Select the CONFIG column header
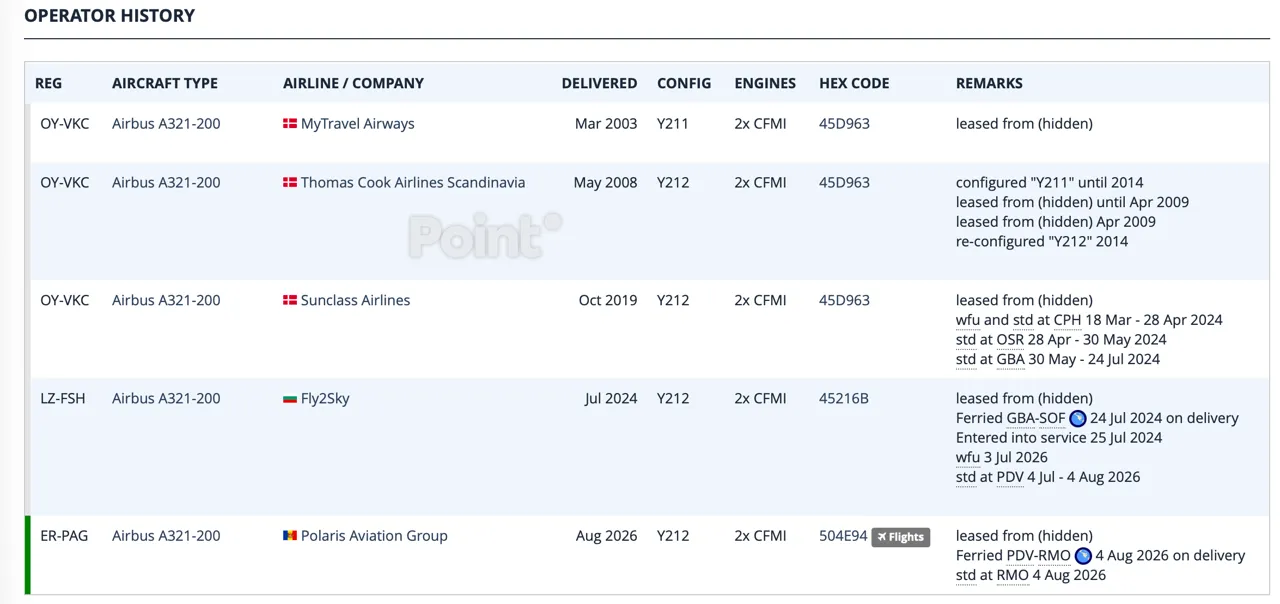 click(684, 83)
